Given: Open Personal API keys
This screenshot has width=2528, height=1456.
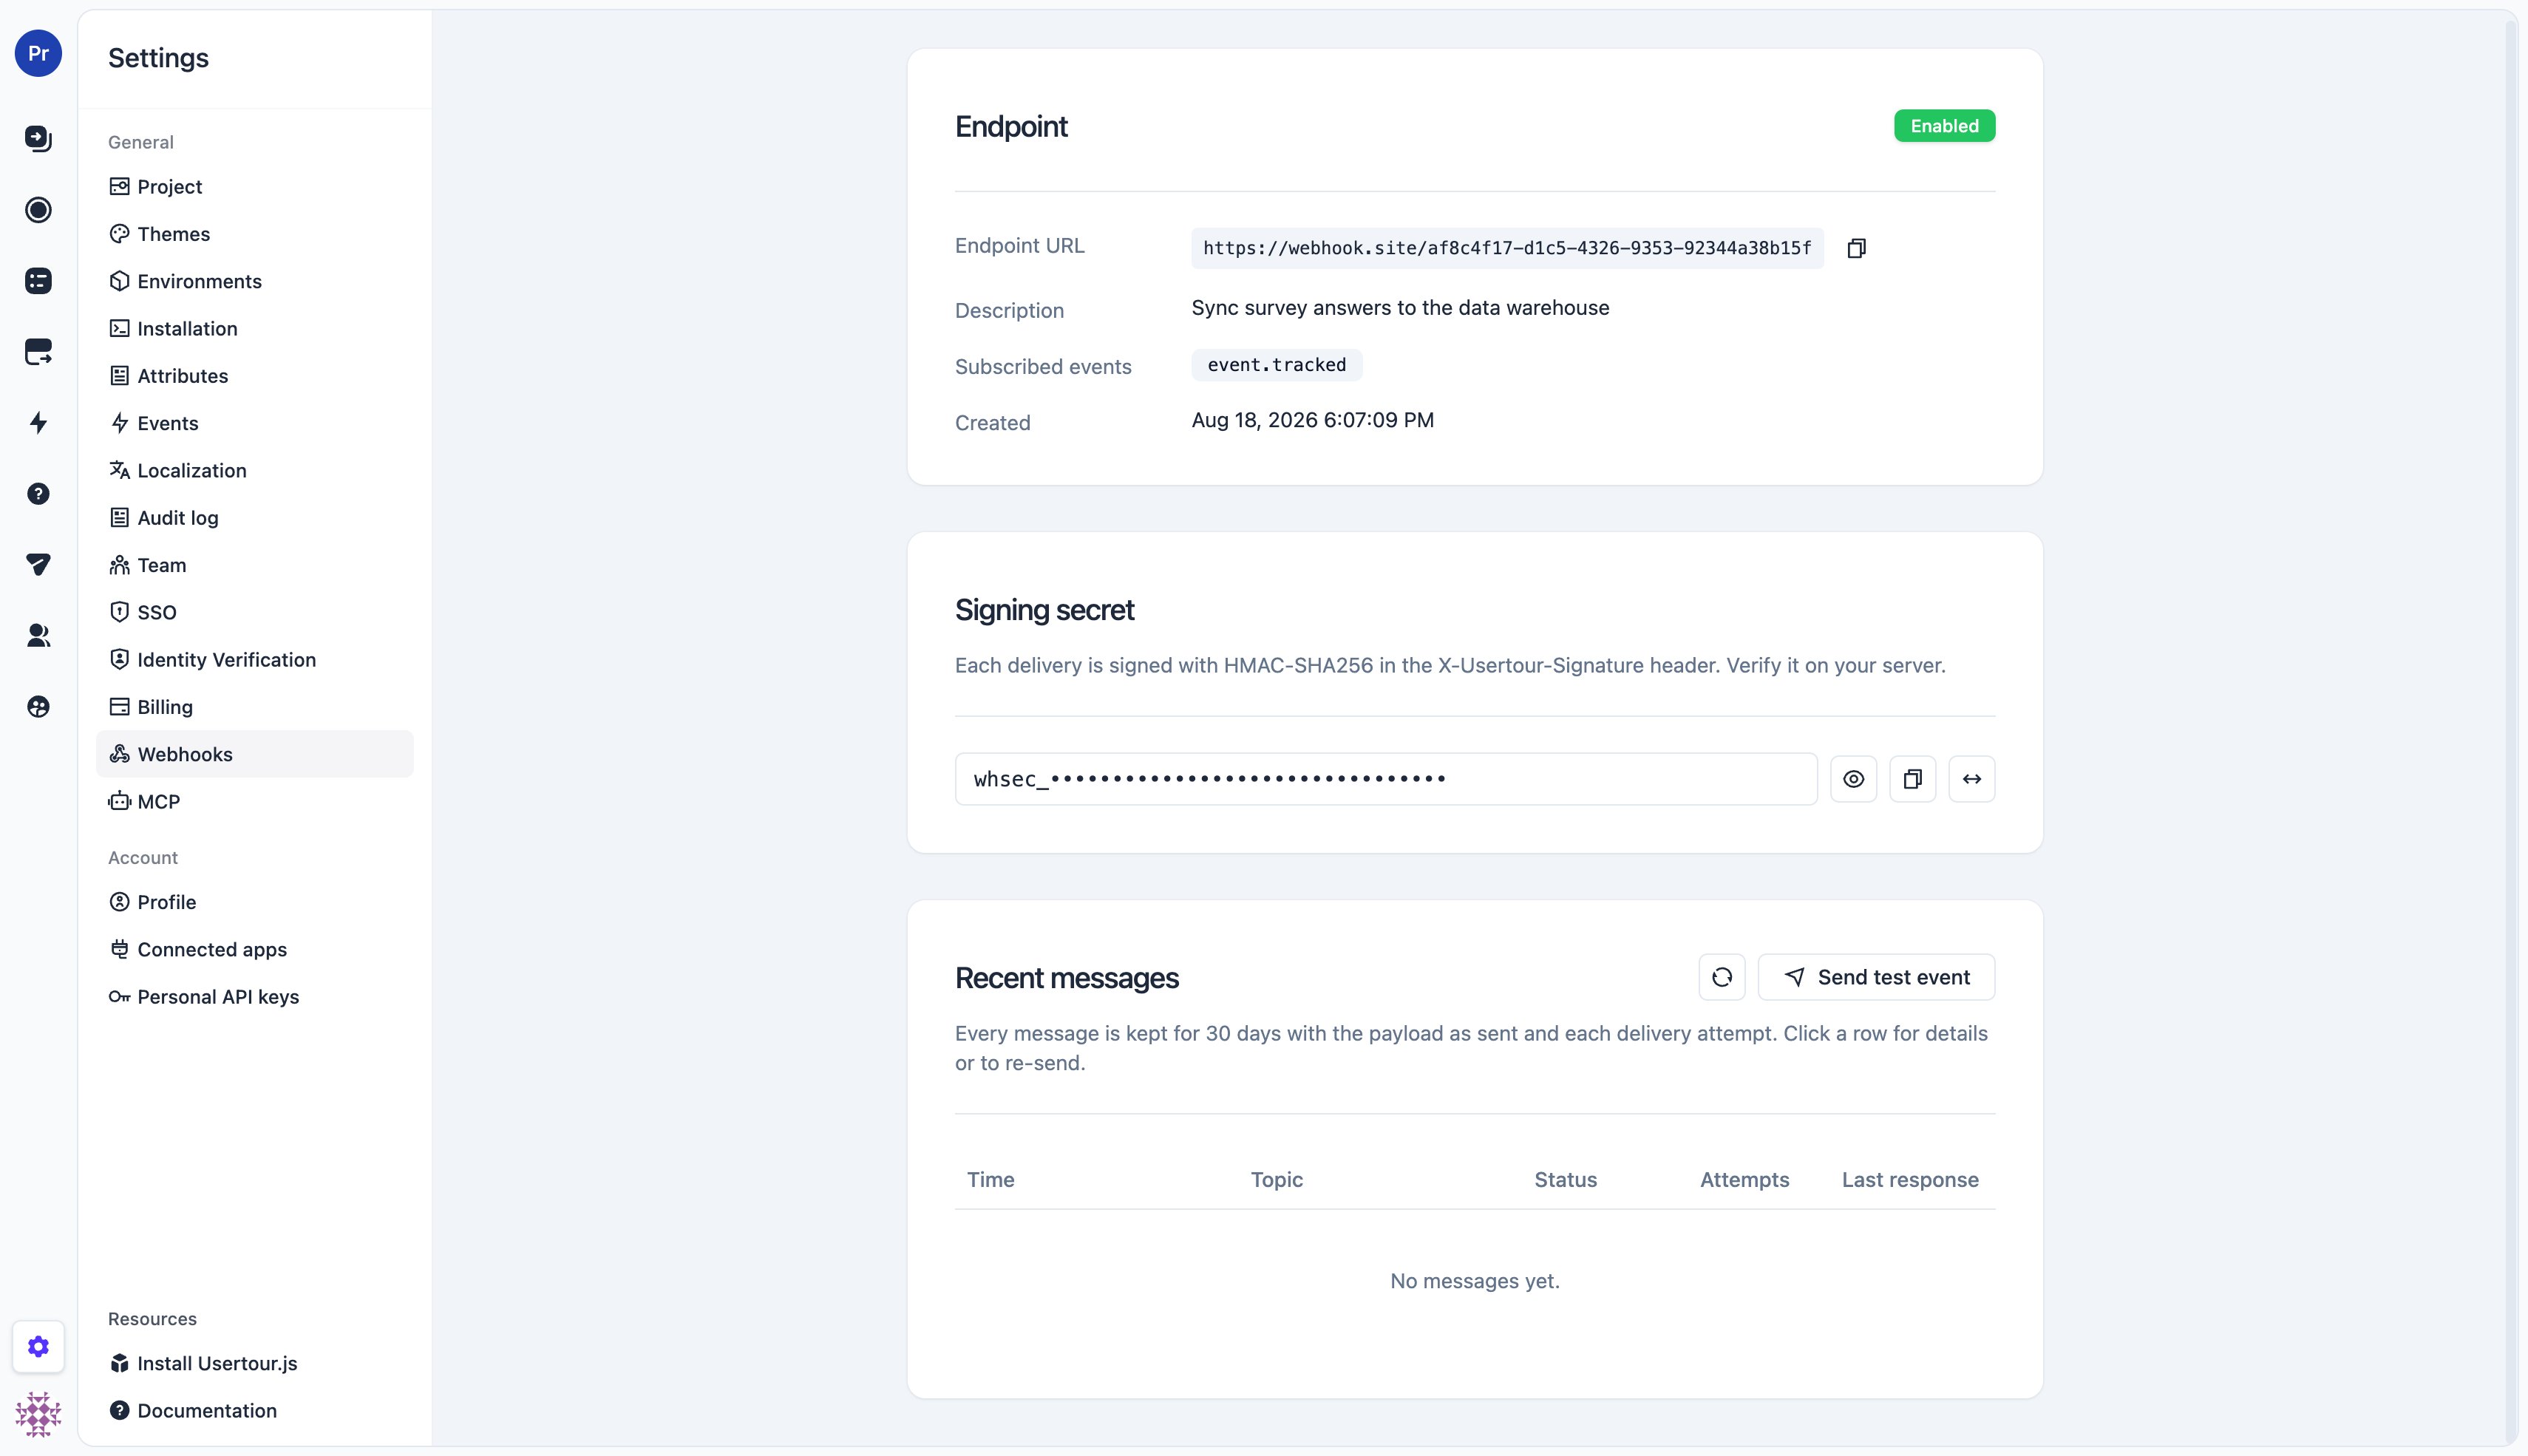Looking at the screenshot, I should tap(254, 997).
